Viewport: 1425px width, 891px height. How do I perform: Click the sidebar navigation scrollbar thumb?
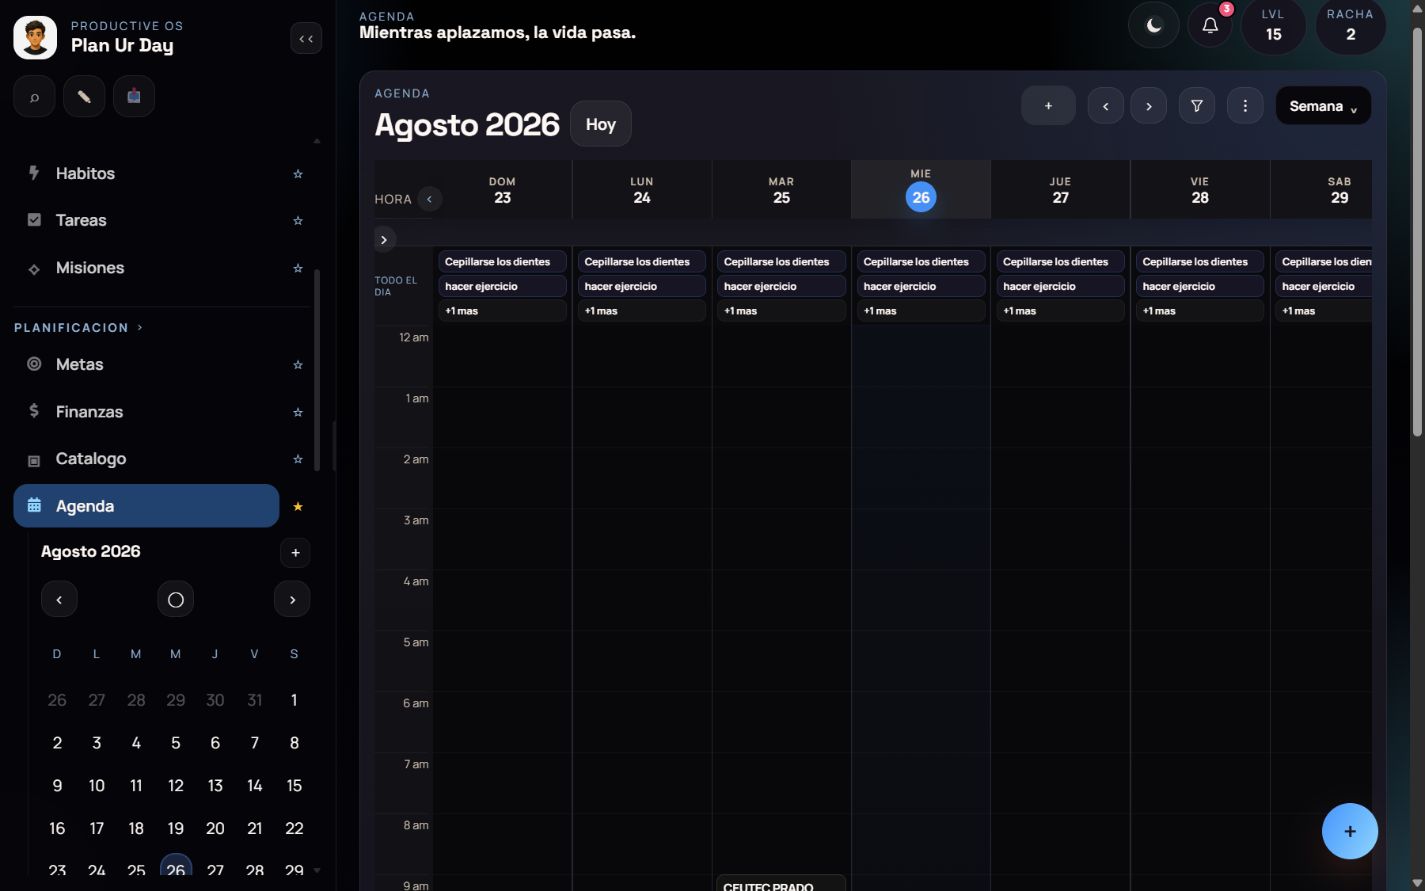click(317, 370)
